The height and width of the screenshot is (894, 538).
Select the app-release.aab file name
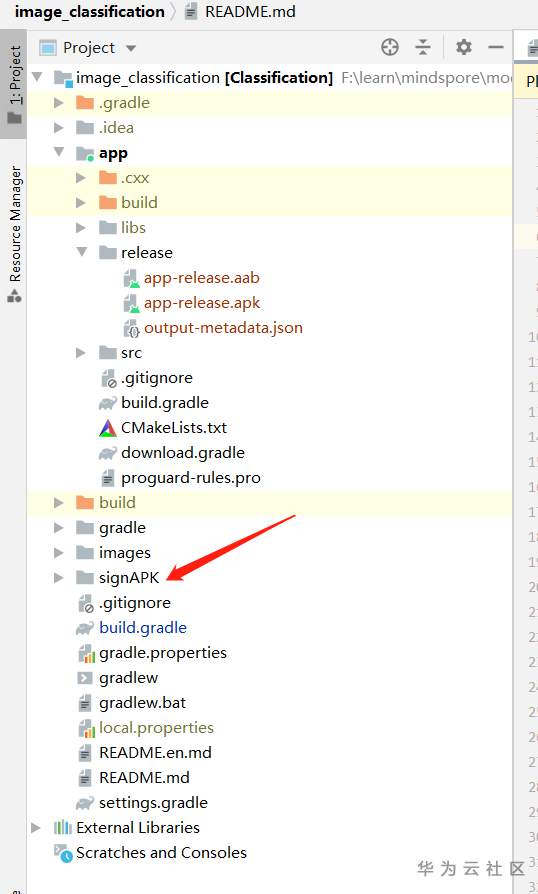pos(202,278)
